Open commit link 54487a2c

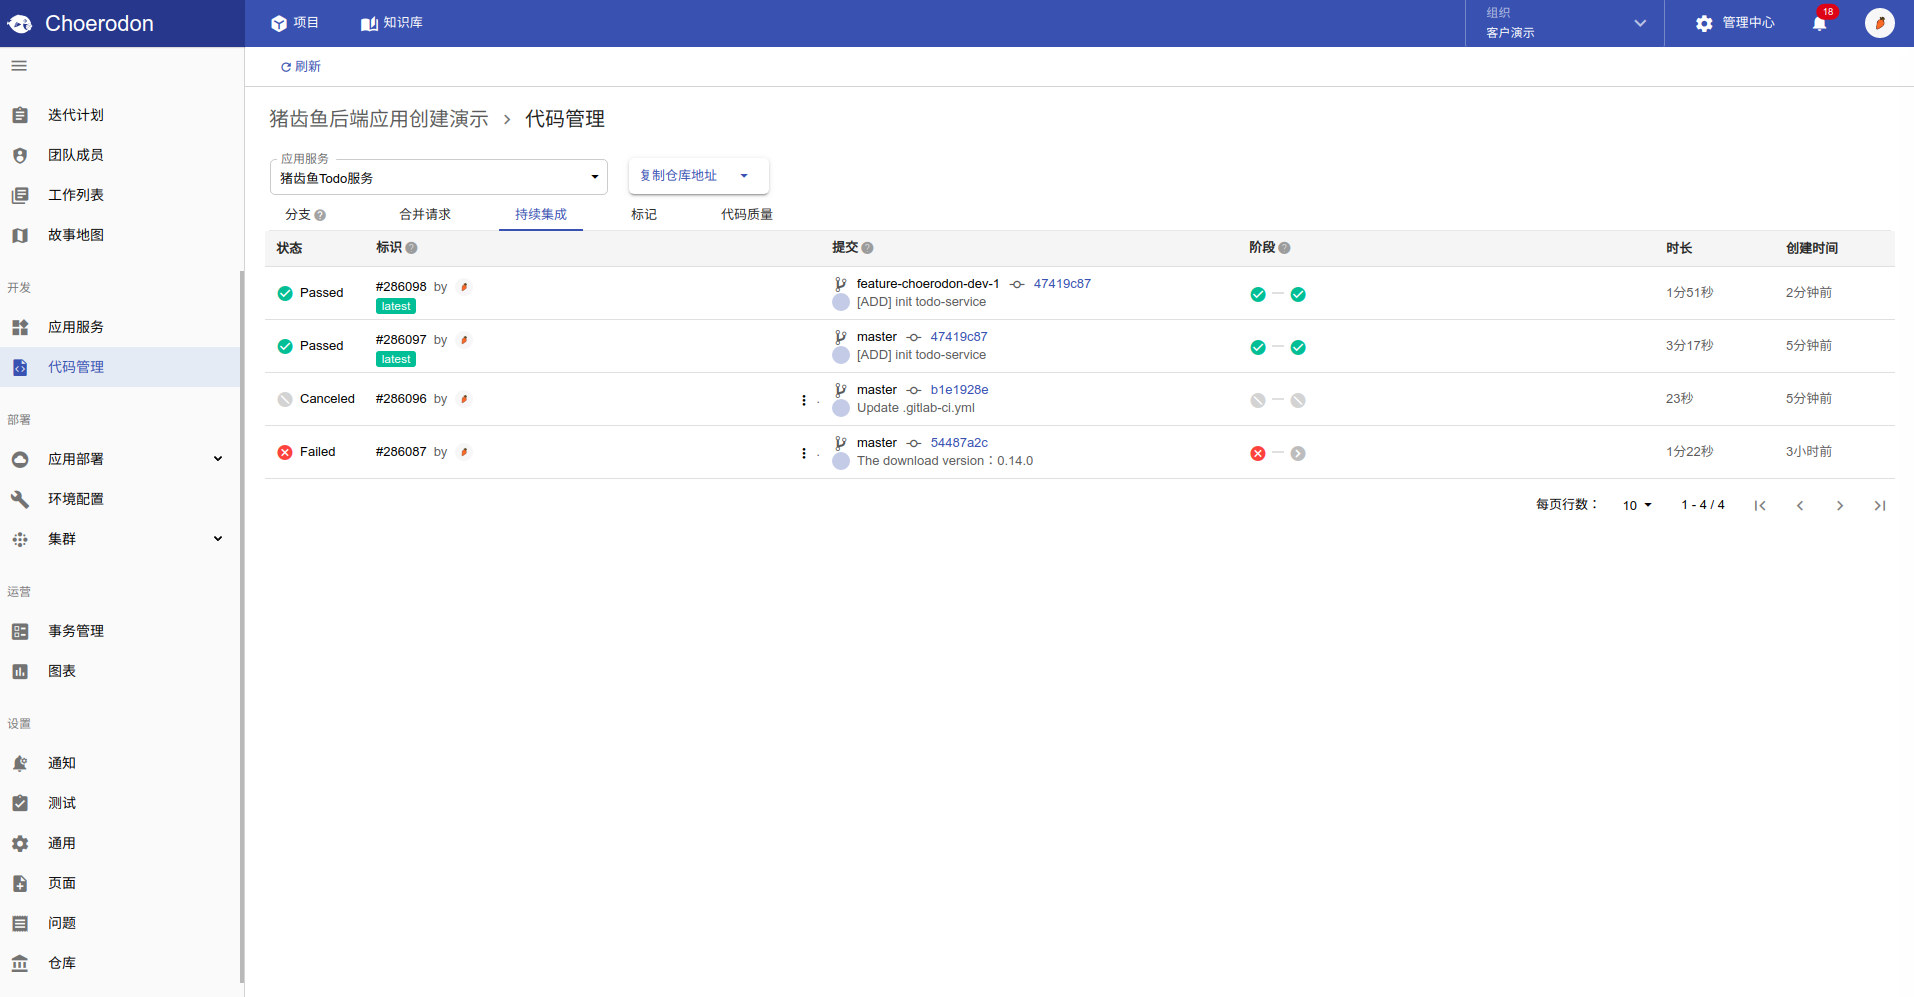[959, 443]
